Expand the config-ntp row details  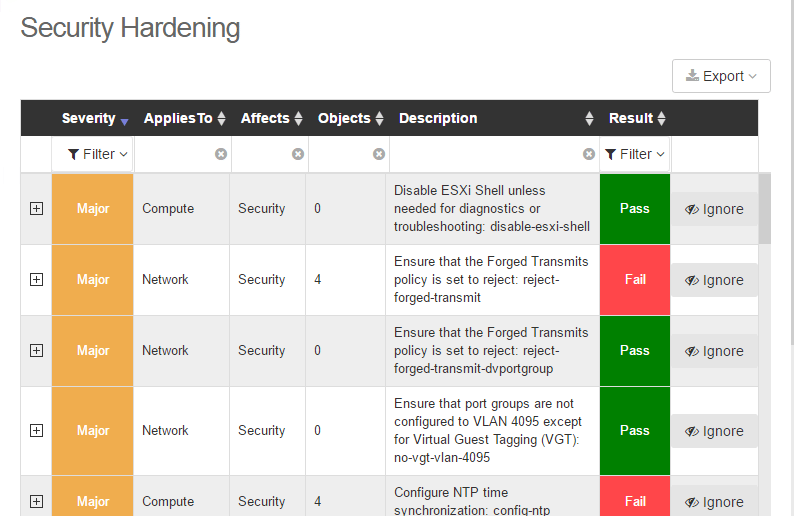(x=37, y=501)
